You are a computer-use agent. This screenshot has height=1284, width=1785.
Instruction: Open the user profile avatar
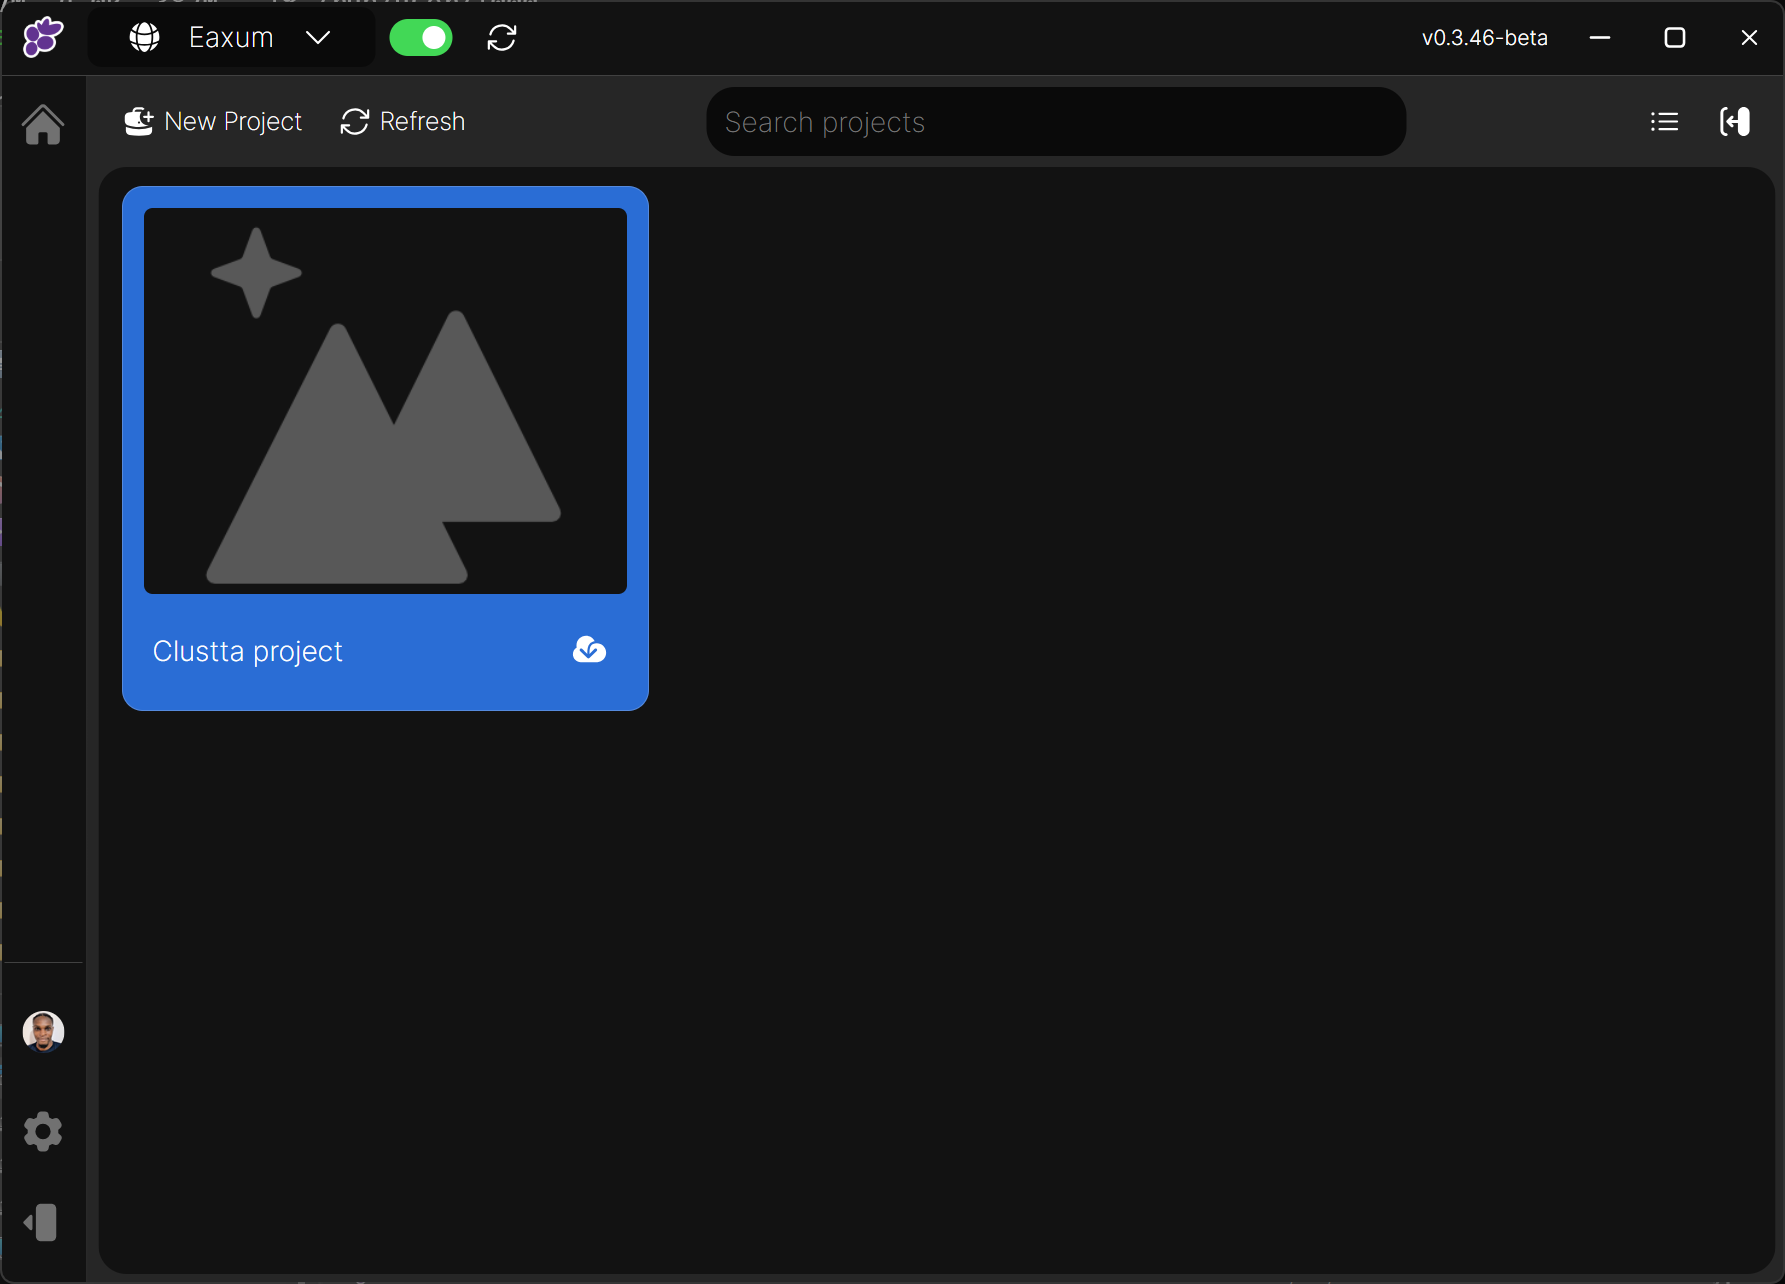click(43, 1031)
